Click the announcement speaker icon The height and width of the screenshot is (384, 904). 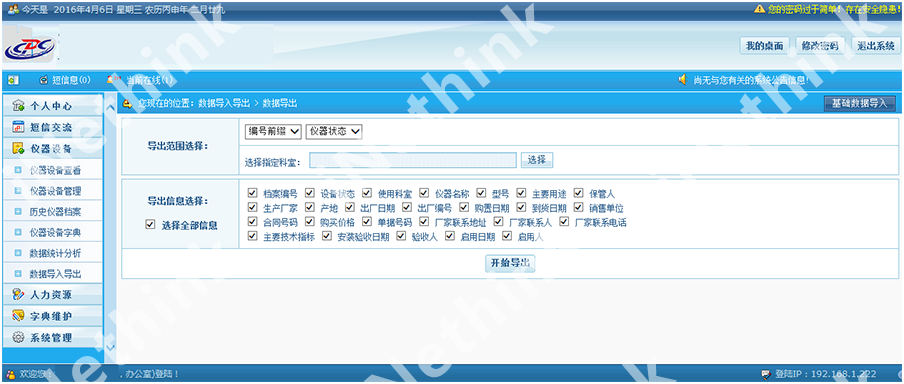click(x=683, y=80)
